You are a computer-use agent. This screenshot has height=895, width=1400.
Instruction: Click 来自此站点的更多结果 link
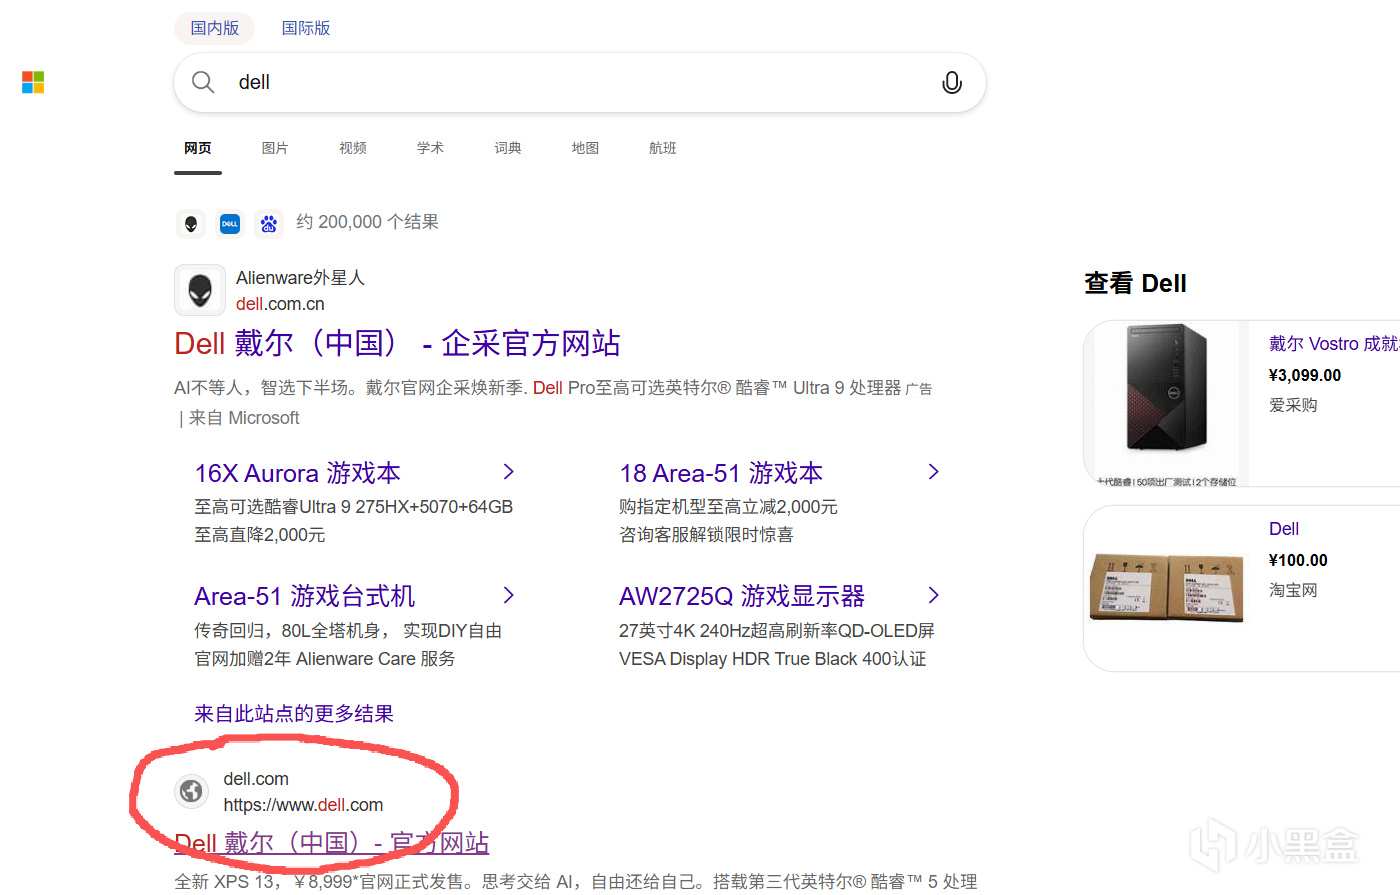pyautogui.click(x=294, y=713)
